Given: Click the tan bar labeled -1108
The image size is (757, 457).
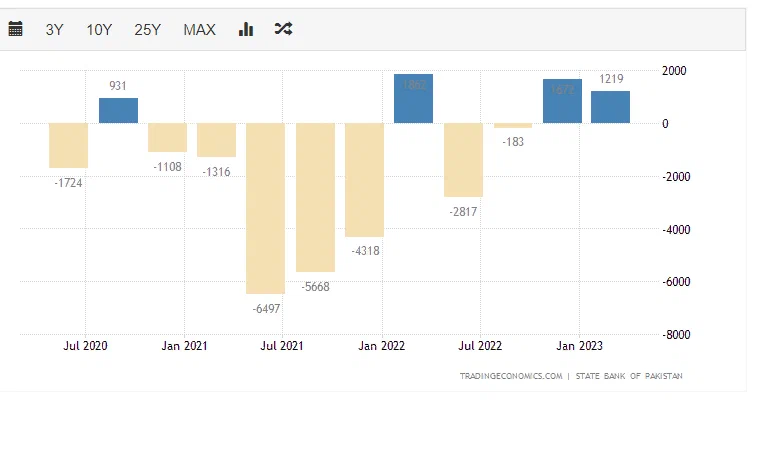Looking at the screenshot, I should point(168,137).
